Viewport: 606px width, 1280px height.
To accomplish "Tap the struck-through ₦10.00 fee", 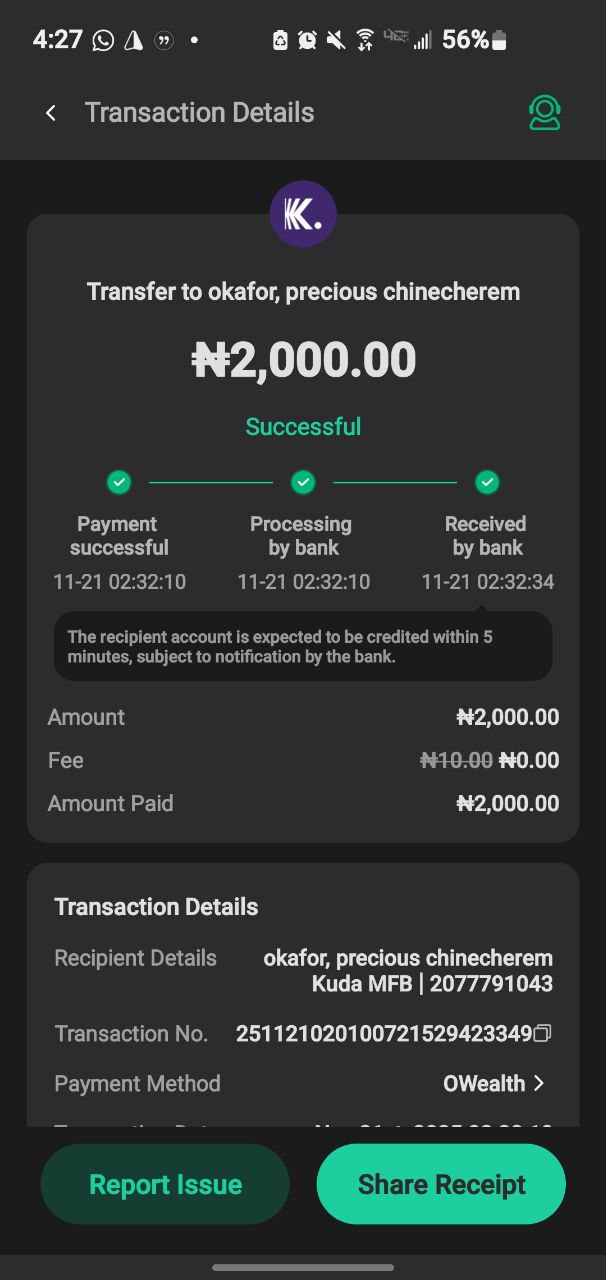I will tap(456, 761).
